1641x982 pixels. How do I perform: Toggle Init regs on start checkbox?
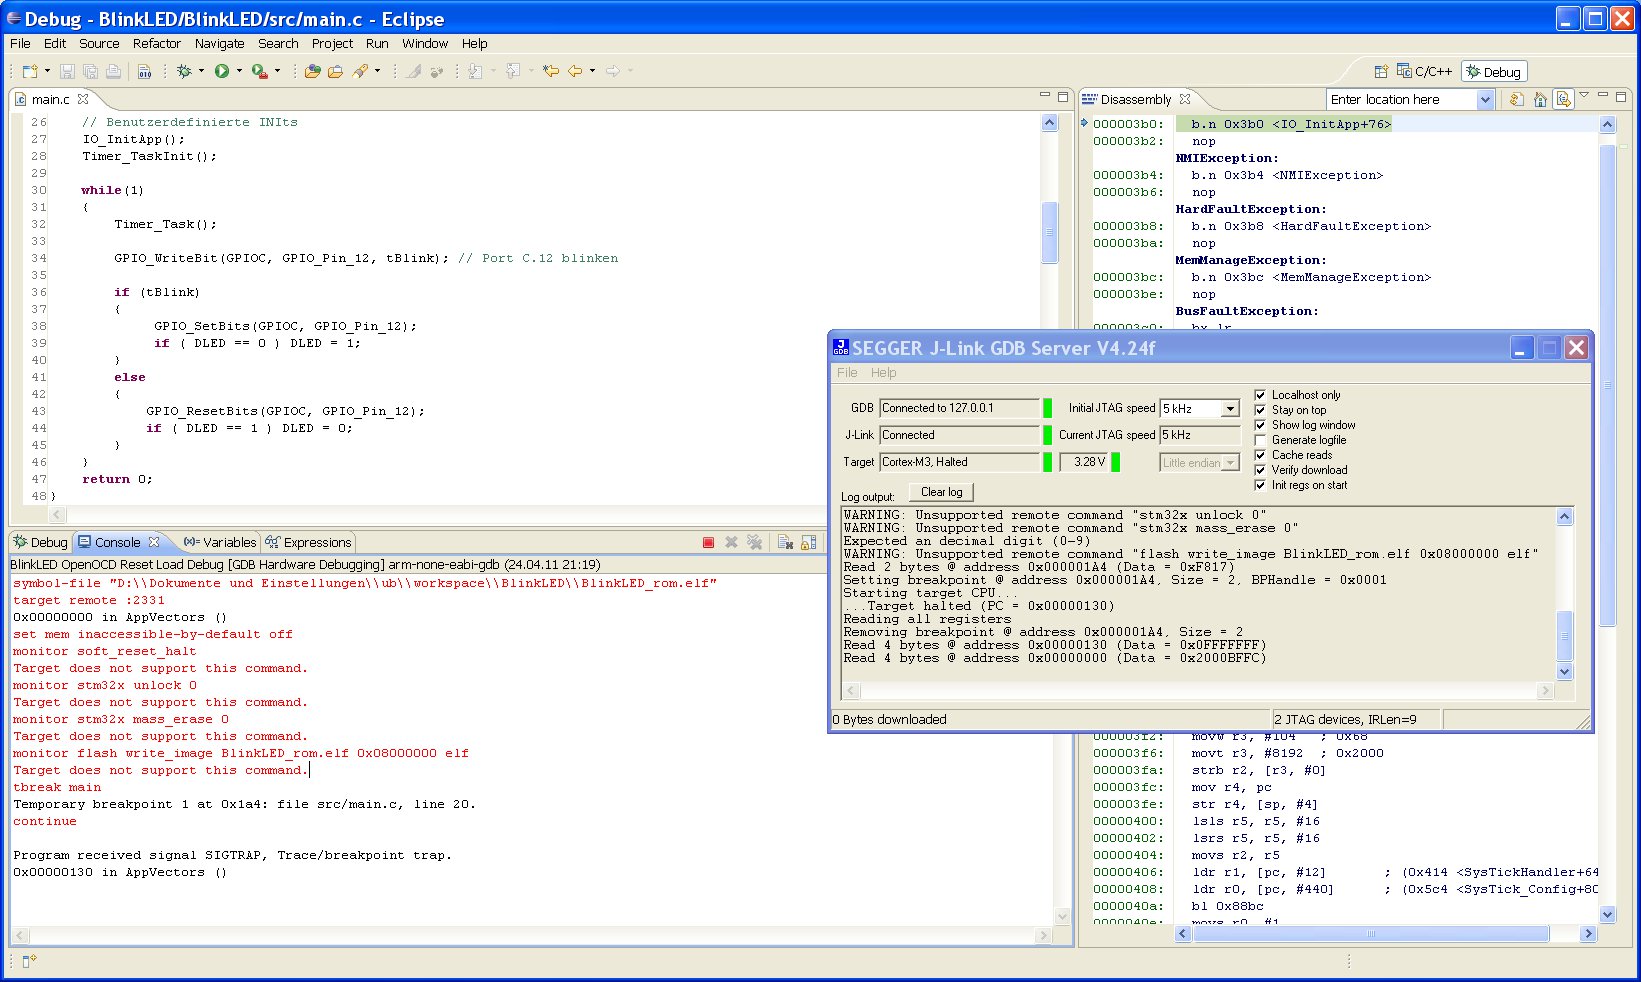pos(1260,485)
